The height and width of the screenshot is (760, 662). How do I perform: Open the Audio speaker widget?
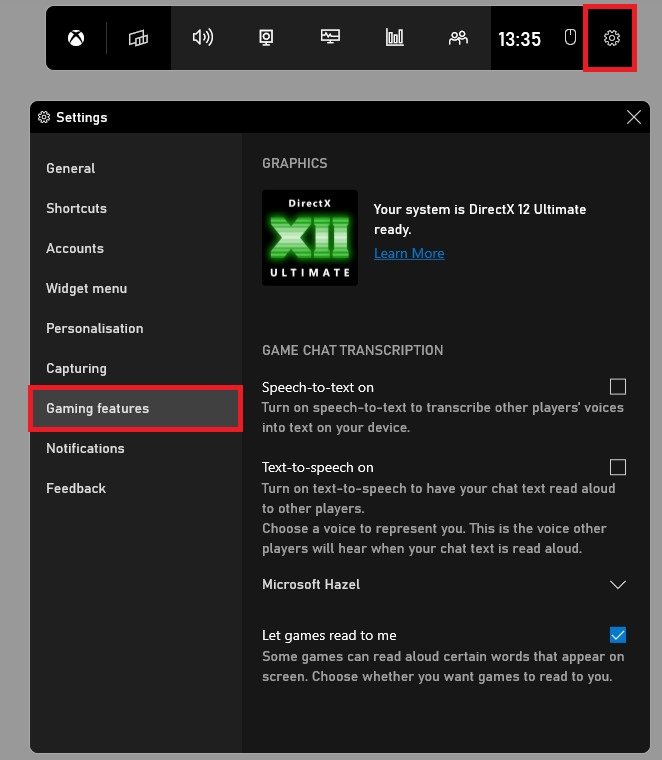tap(203, 38)
